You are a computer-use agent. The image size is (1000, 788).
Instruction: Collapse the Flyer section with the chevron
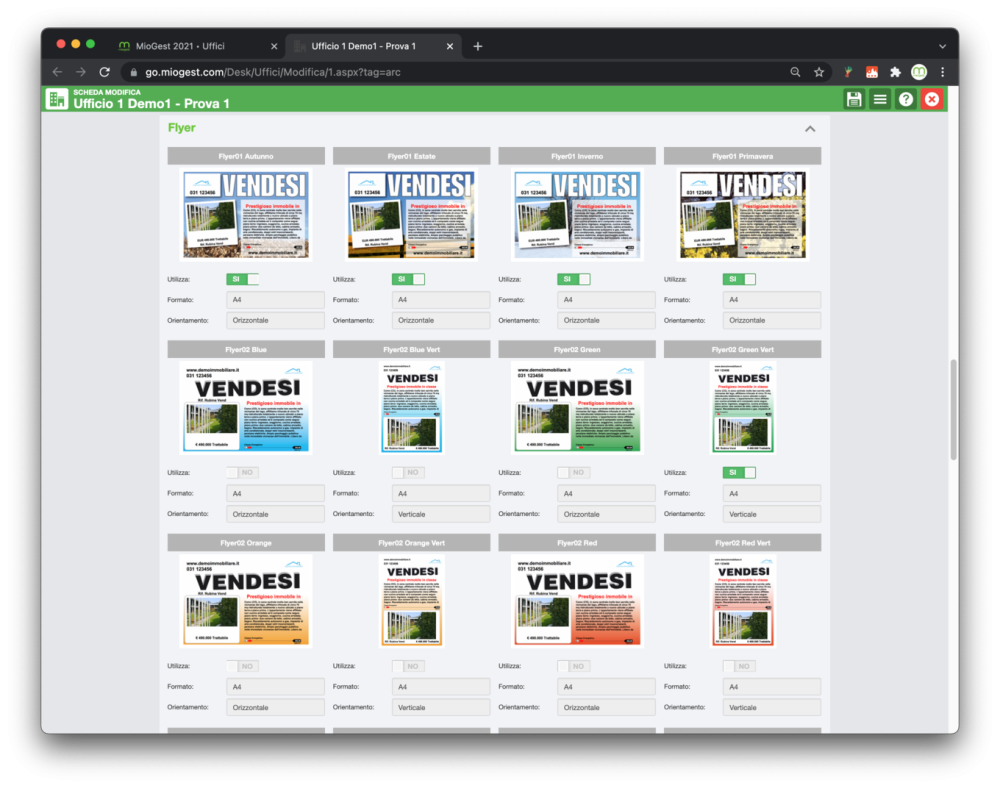pyautogui.click(x=810, y=129)
